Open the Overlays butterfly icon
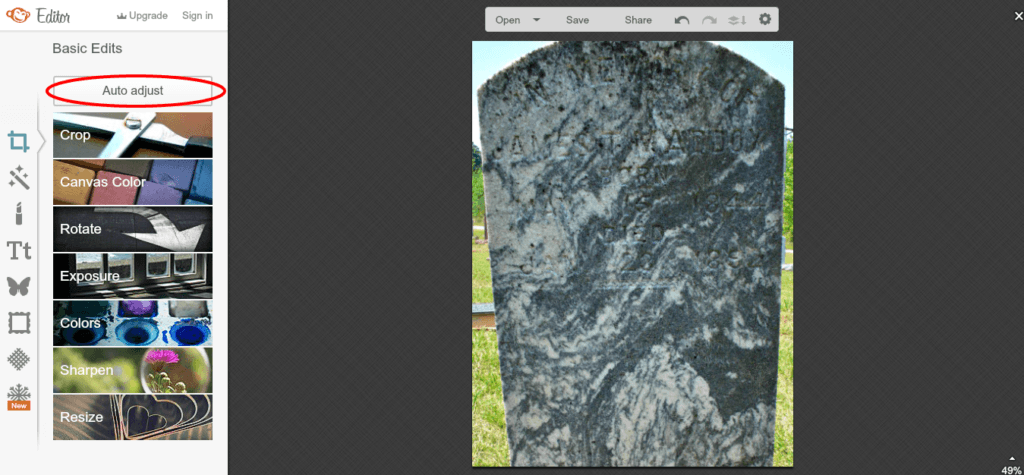Viewport: 1024px width, 475px height. [18, 286]
